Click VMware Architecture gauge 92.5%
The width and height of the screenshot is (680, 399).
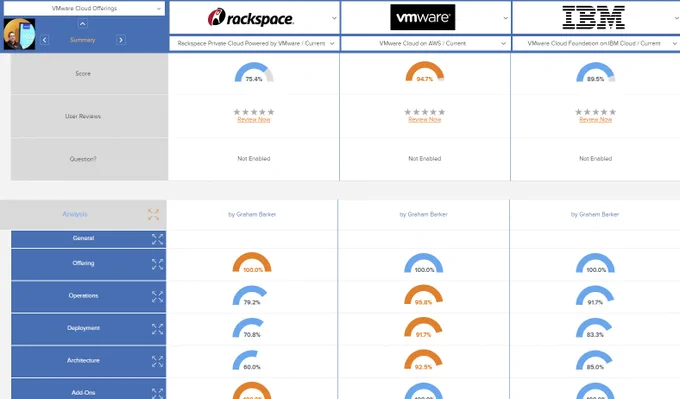423,360
